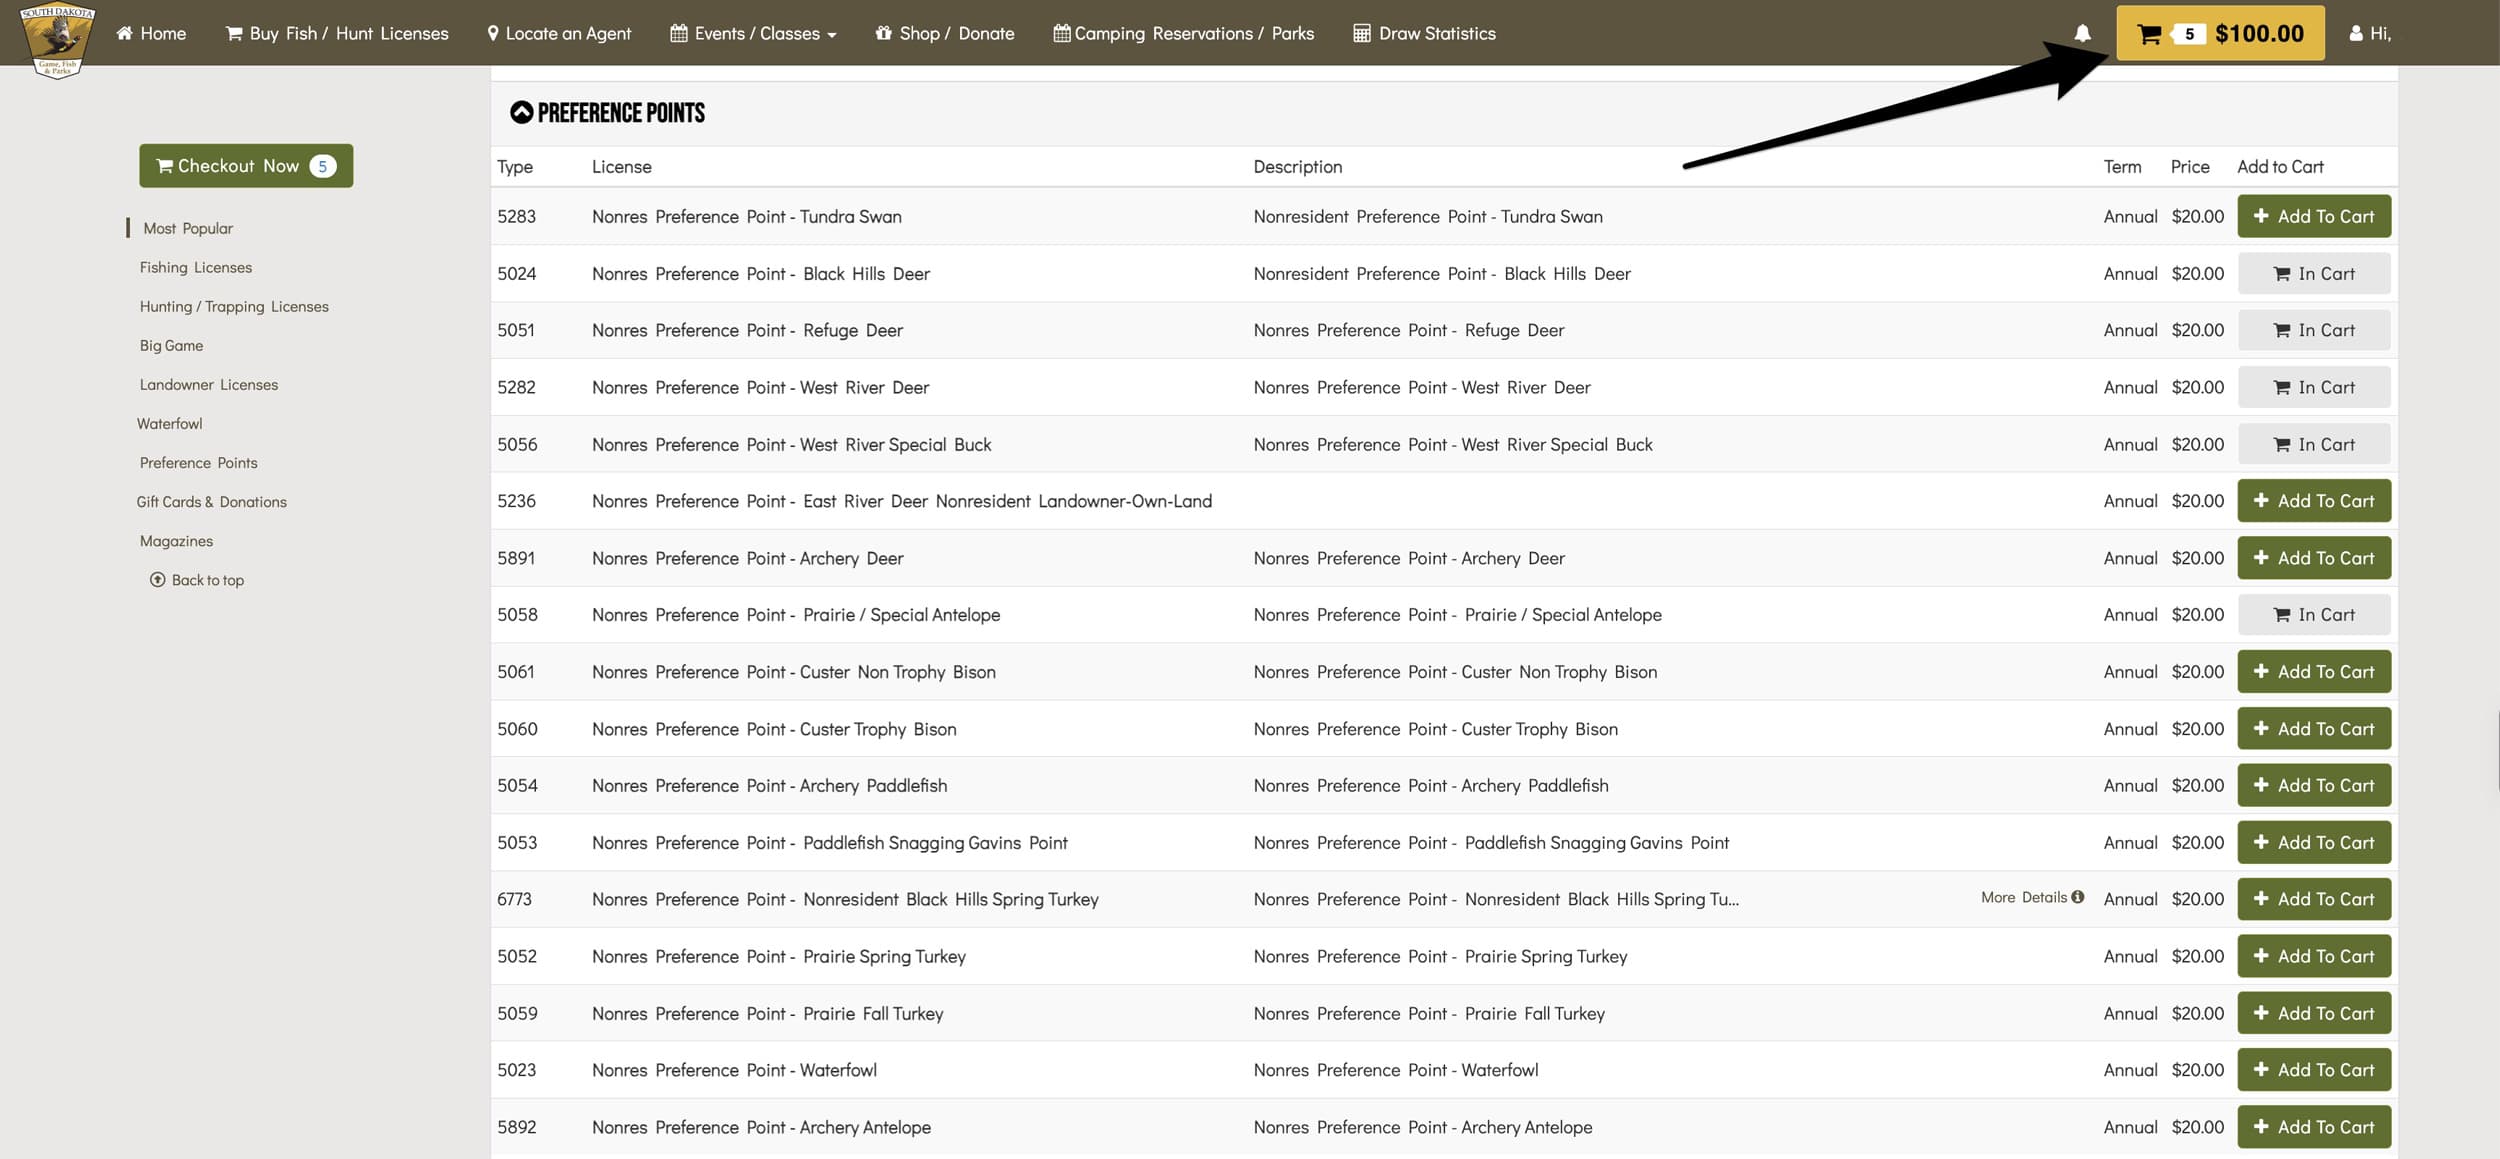
Task: Add Waterfowl preference point to cart
Action: (x=2314, y=1070)
